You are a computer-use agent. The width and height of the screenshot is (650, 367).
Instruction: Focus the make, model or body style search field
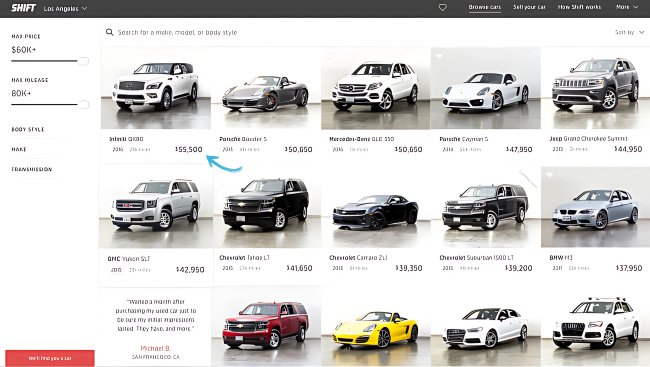[177, 32]
